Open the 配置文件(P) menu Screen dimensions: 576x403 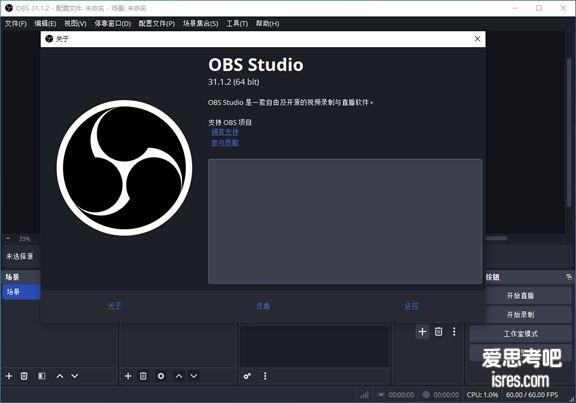[156, 24]
